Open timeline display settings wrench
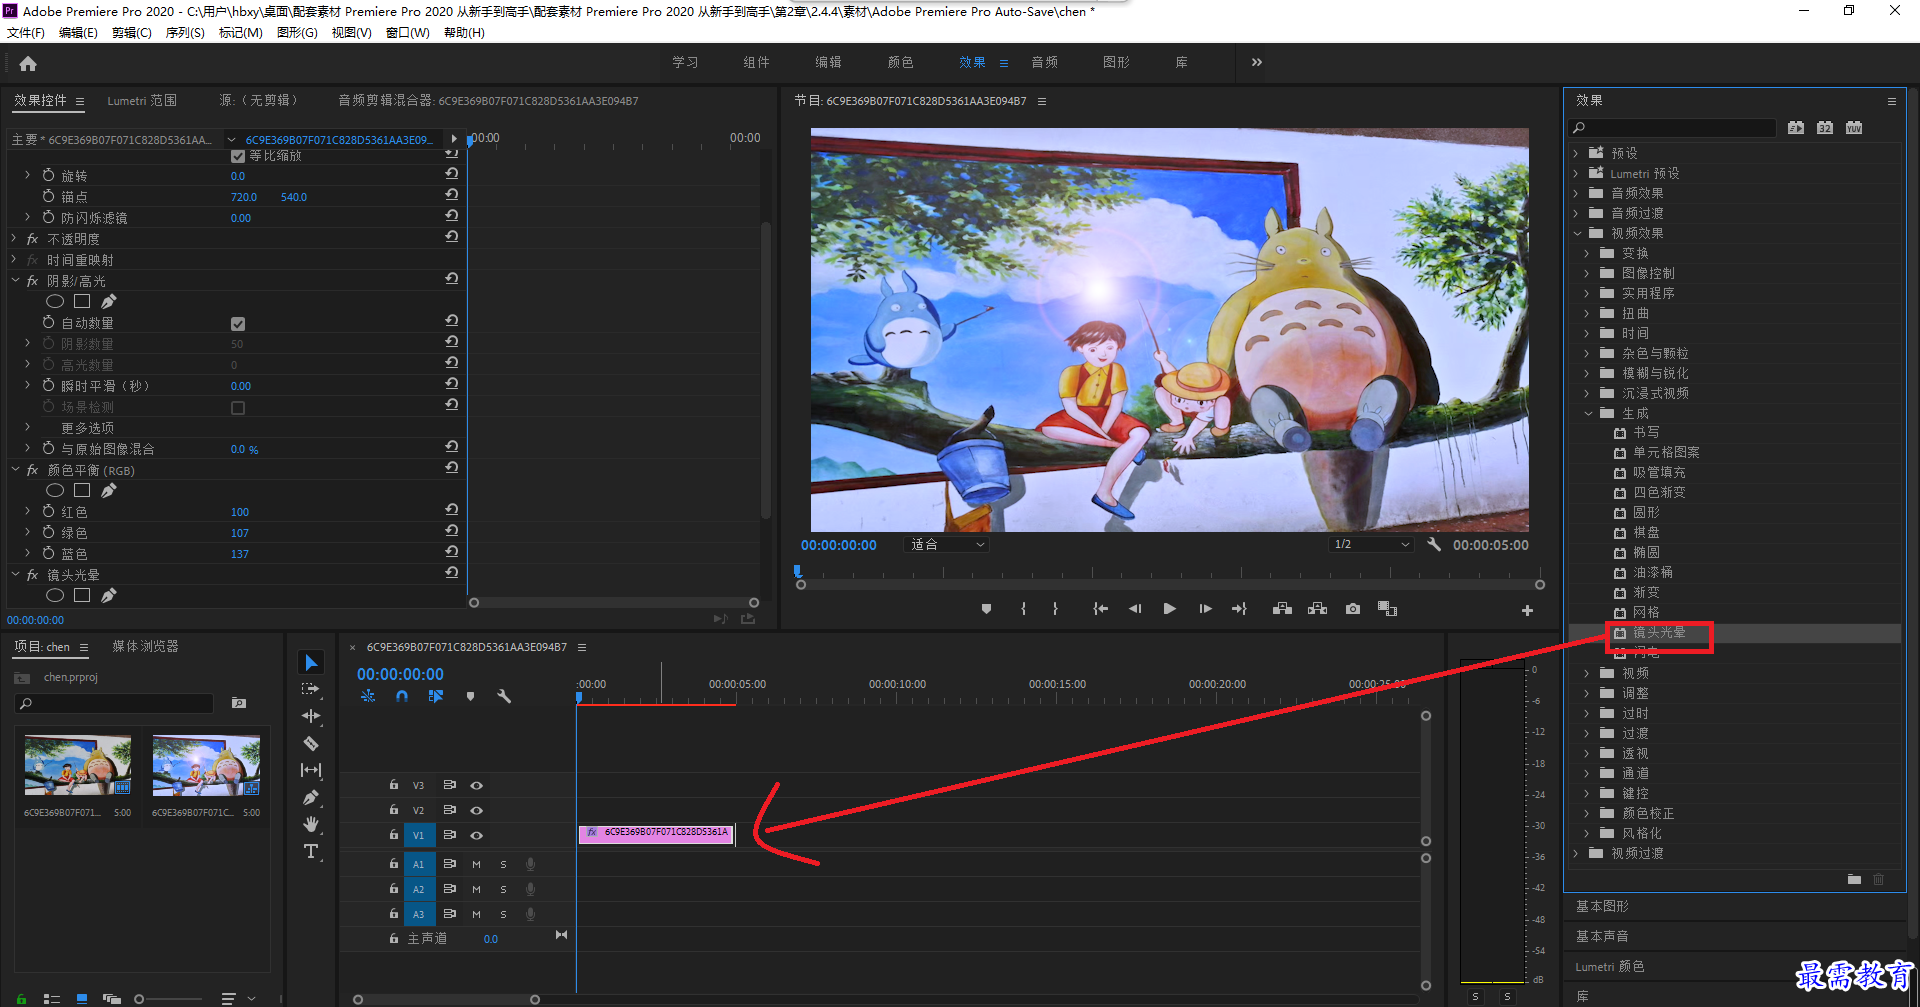The width and height of the screenshot is (1920, 1007). click(504, 696)
